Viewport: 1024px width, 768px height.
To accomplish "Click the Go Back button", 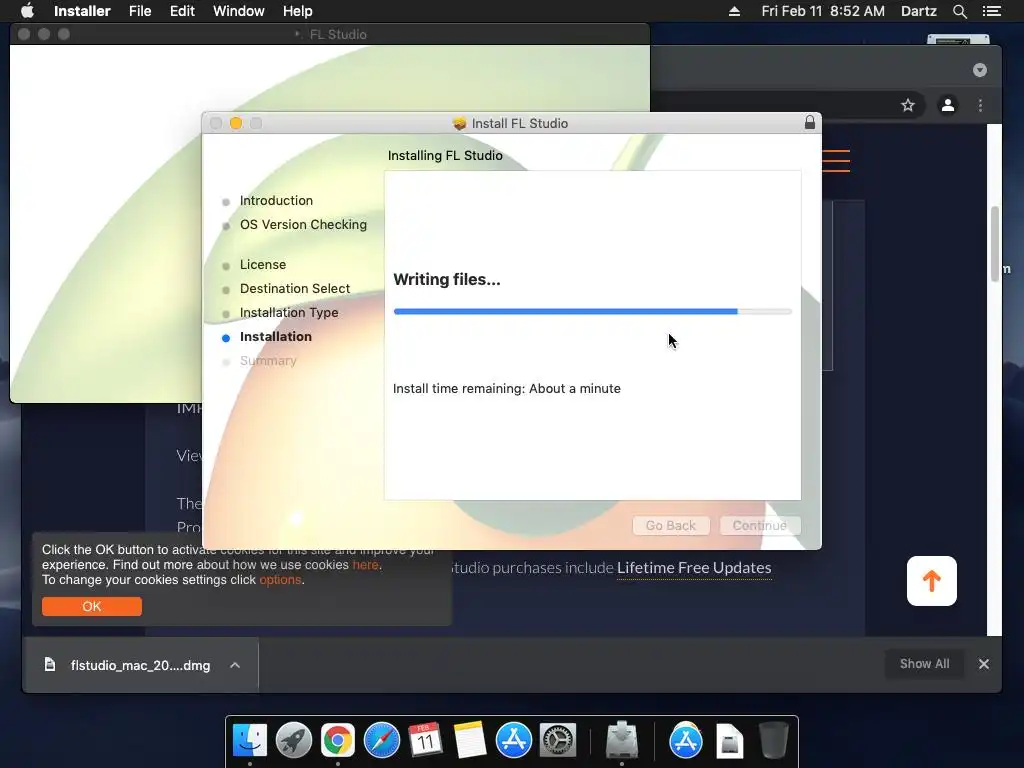I will (x=671, y=526).
